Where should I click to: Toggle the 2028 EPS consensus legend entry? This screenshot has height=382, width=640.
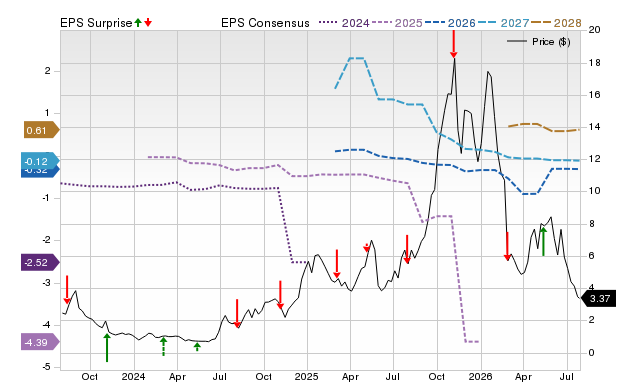(556, 23)
